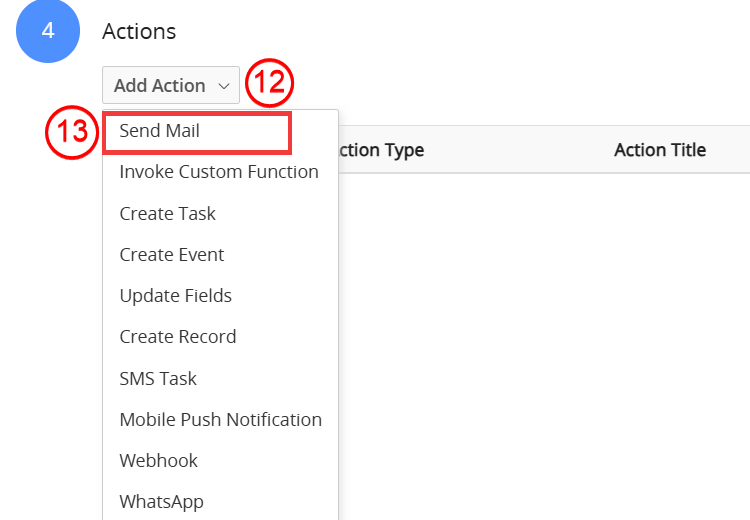Click the Action Type column header
The width and height of the screenshot is (750, 520).
pyautogui.click(x=381, y=150)
